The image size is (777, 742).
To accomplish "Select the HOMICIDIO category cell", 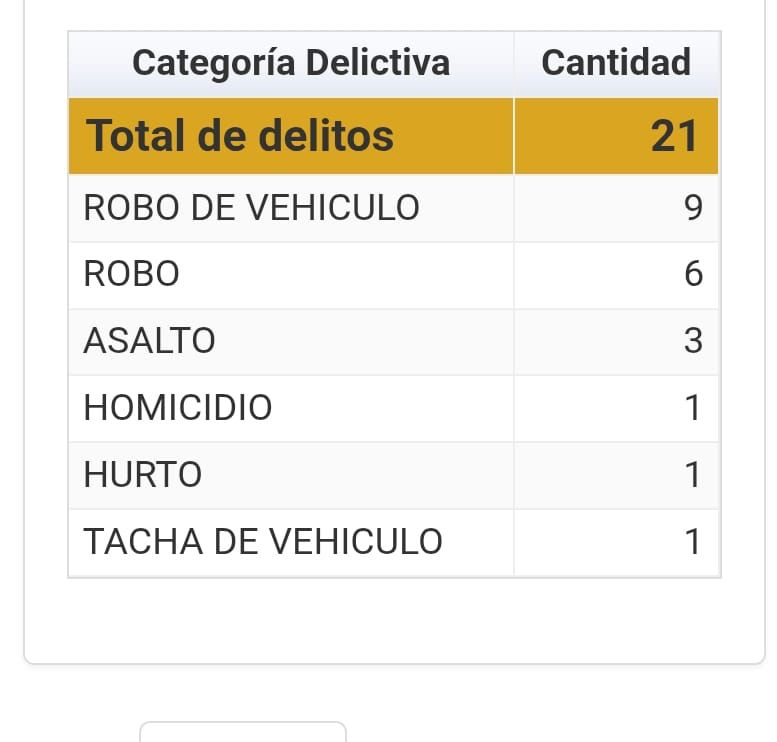I will click(x=178, y=408).
